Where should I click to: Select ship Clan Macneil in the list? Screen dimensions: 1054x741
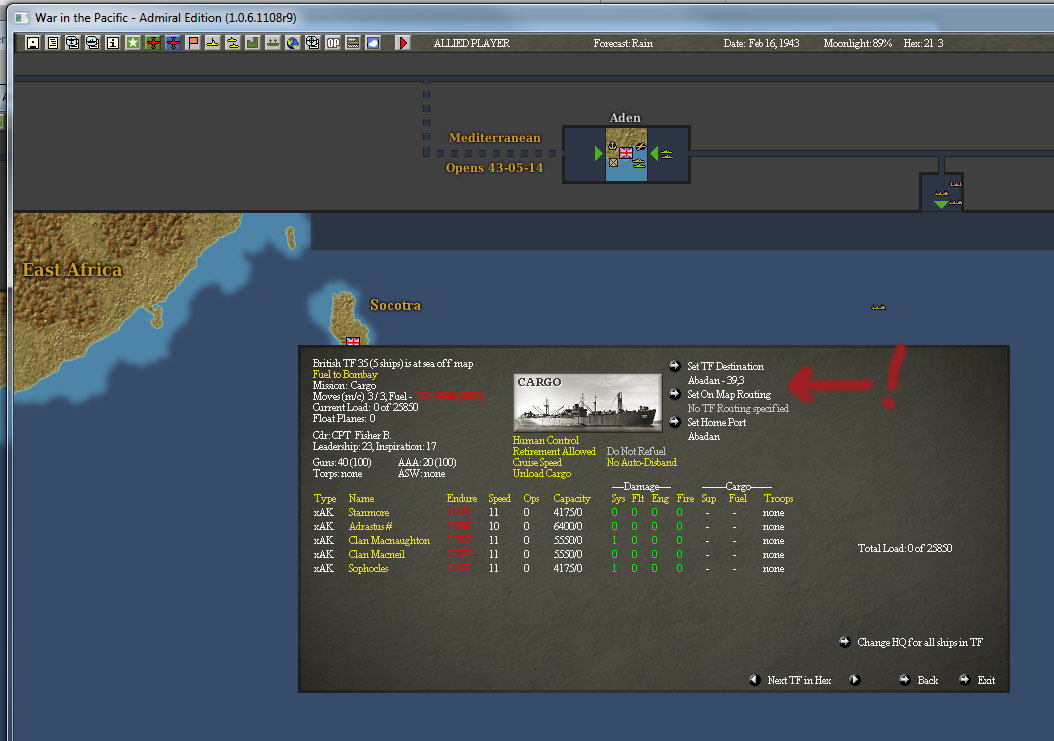point(376,555)
